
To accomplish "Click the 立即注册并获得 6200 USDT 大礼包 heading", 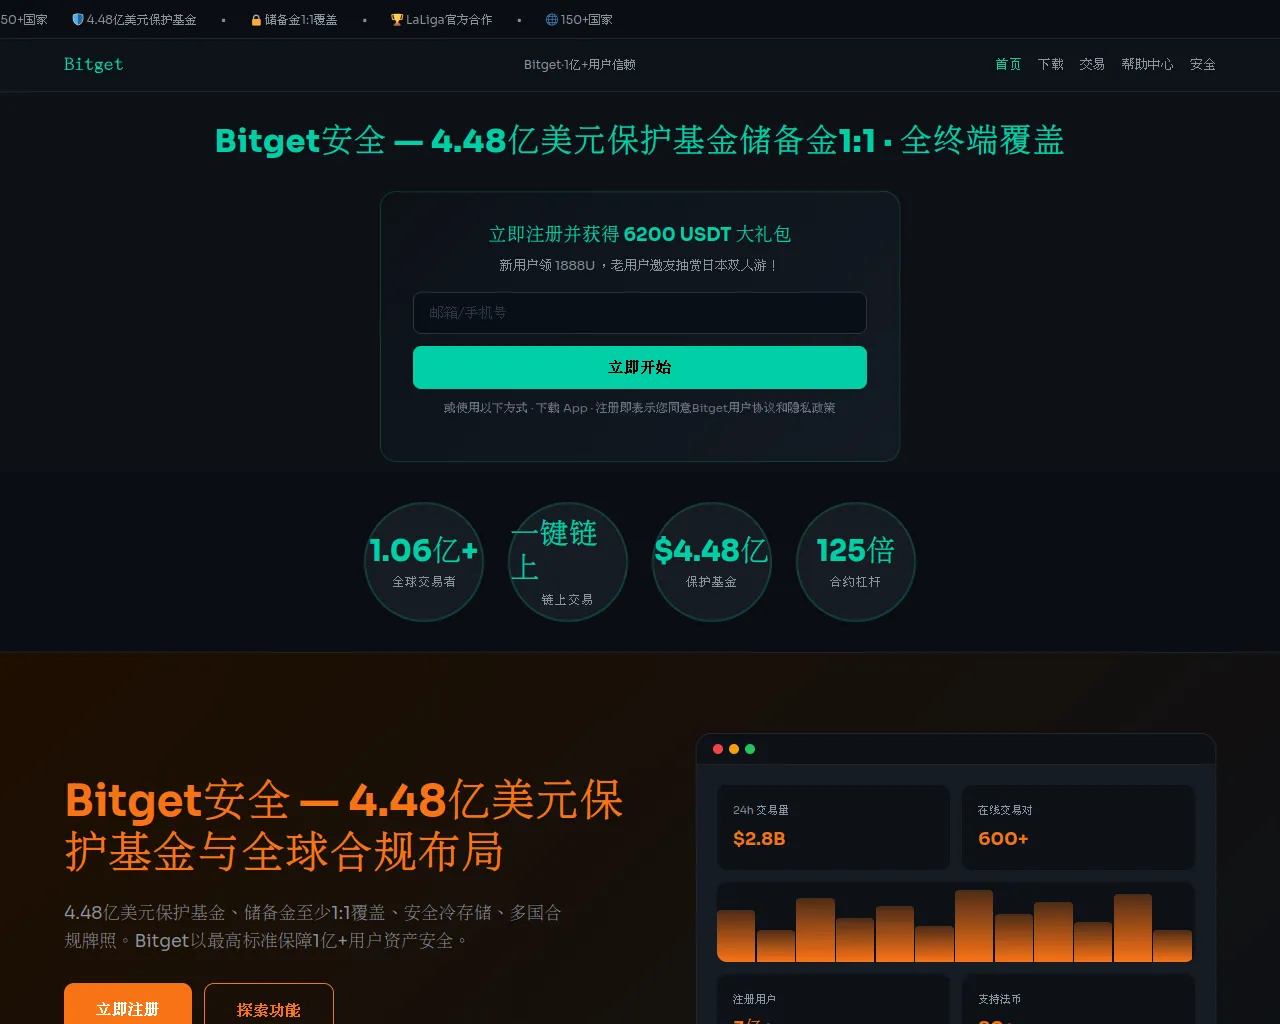I will pos(640,234).
